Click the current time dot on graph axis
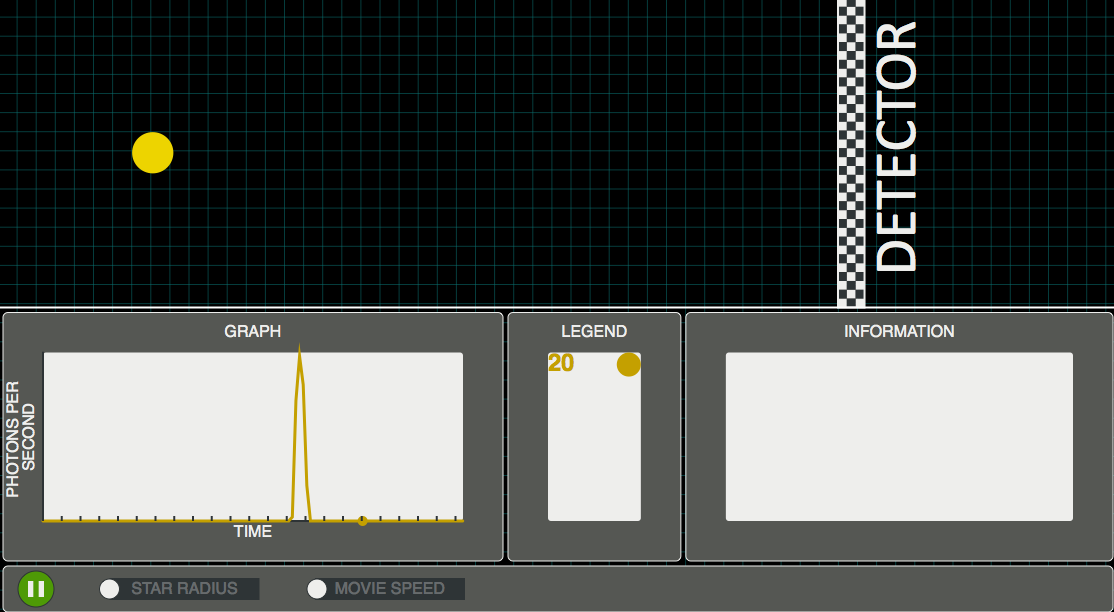 (x=362, y=520)
